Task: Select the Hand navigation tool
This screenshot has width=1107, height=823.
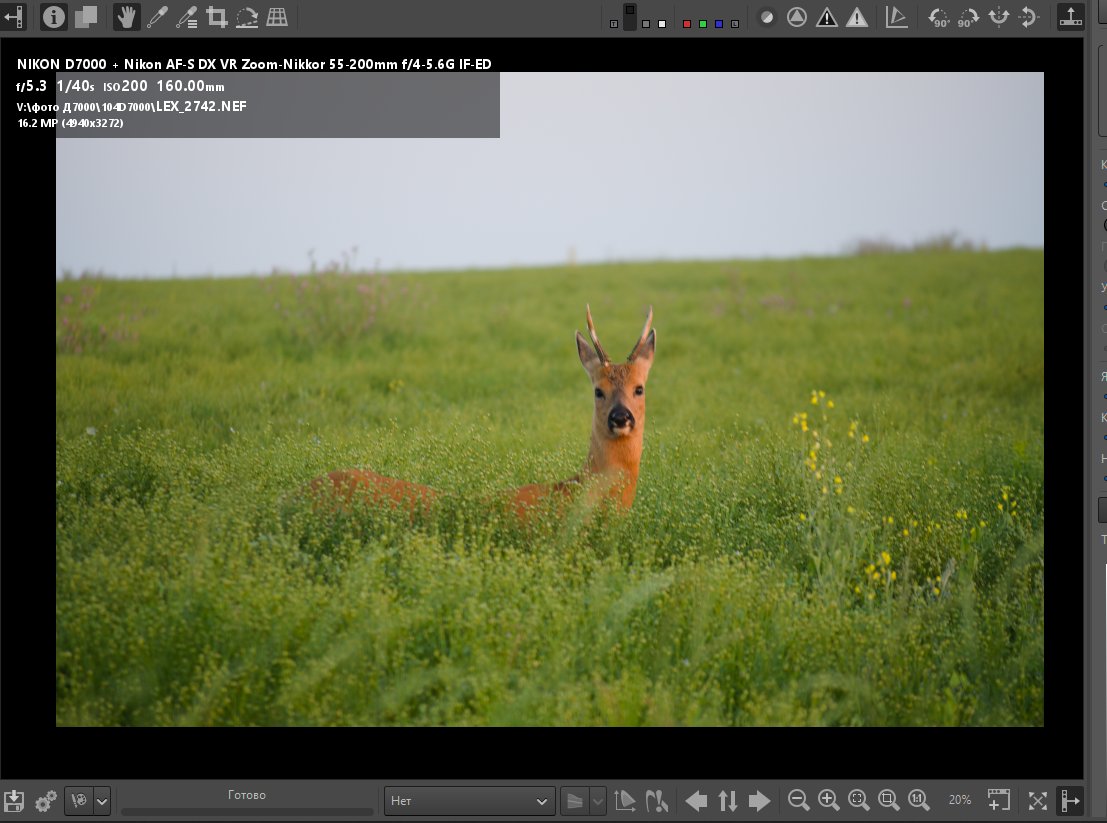Action: coord(126,17)
